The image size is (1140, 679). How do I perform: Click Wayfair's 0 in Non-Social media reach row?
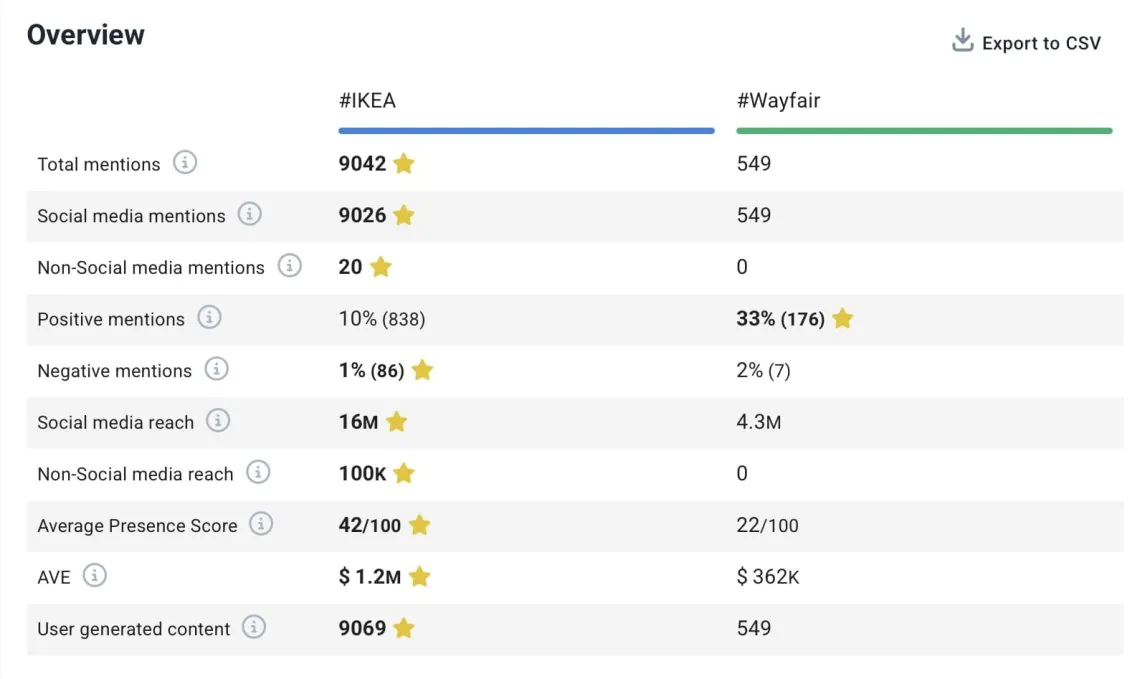[x=742, y=473]
